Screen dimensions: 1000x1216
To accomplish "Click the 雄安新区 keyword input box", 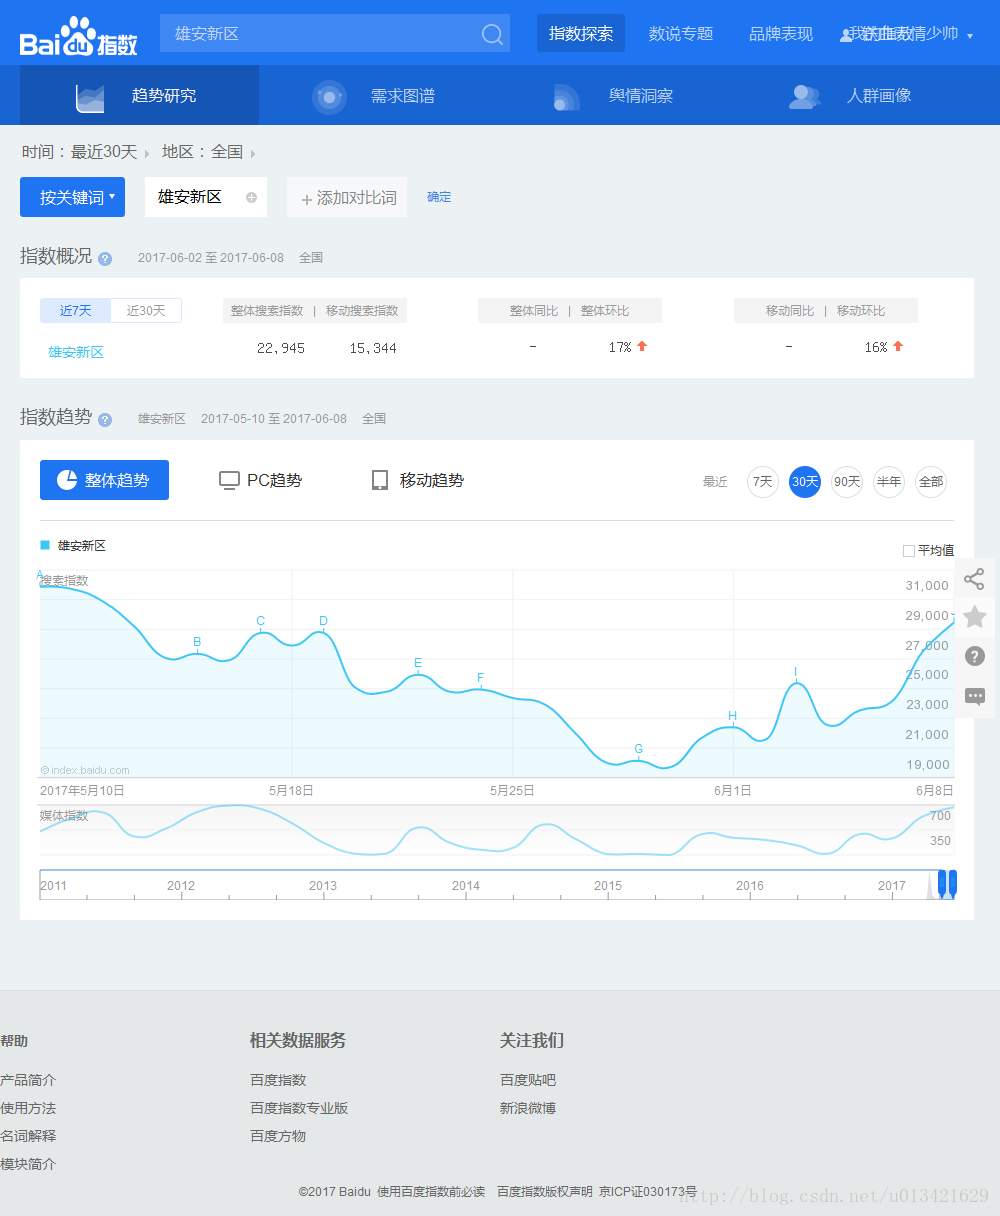I will coord(206,197).
